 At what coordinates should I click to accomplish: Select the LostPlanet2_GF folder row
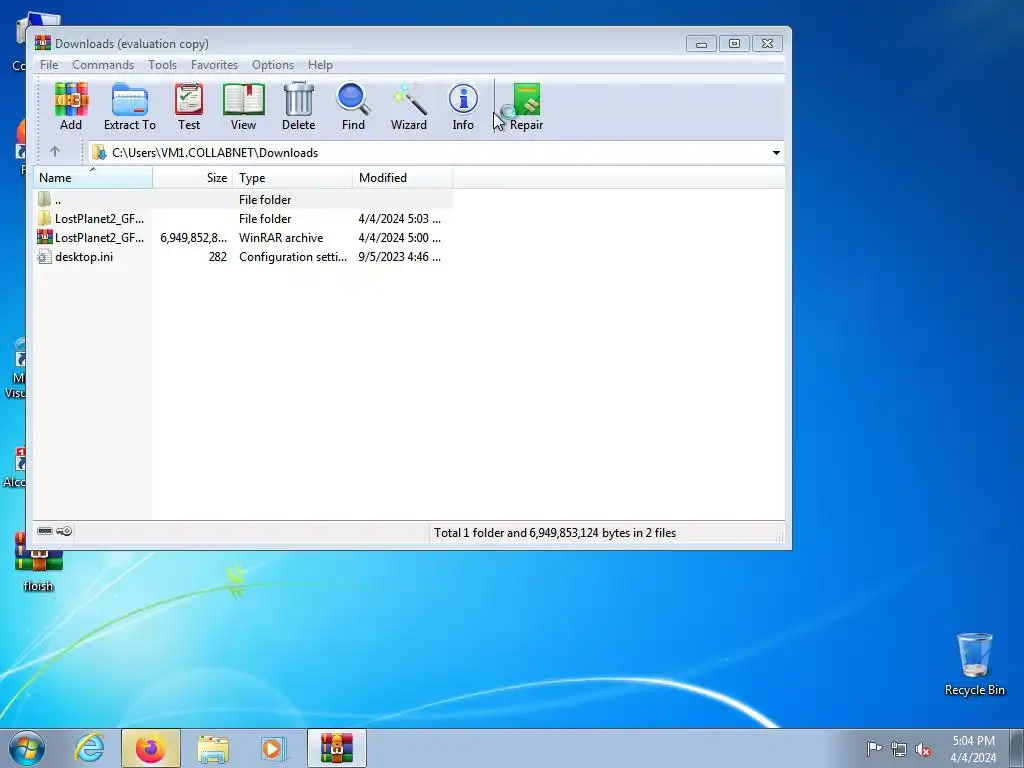point(243,219)
